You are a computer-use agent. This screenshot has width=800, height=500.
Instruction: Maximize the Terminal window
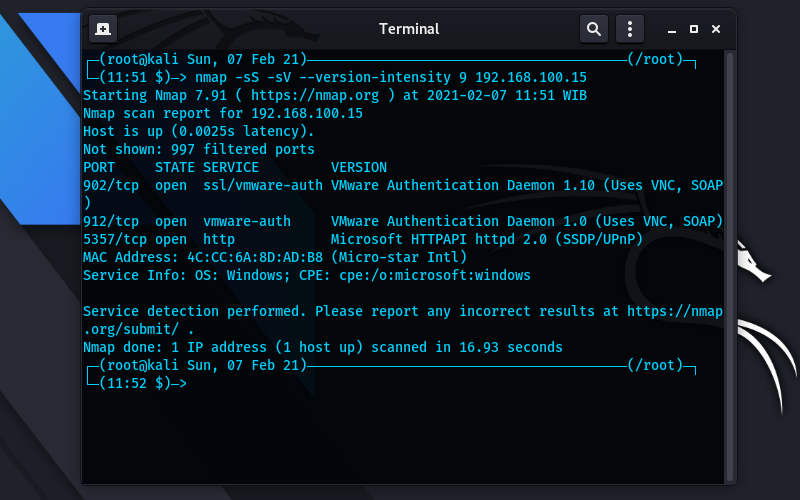tap(694, 29)
